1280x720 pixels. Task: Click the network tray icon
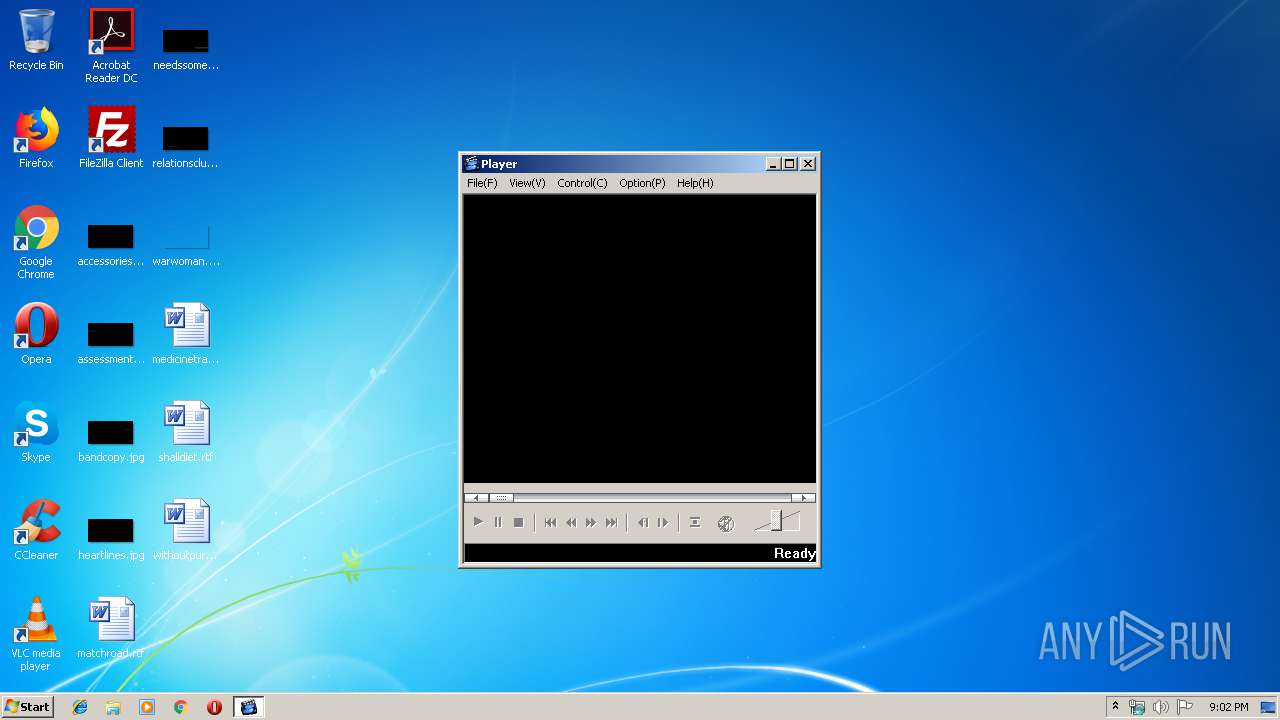pyautogui.click(x=1137, y=707)
